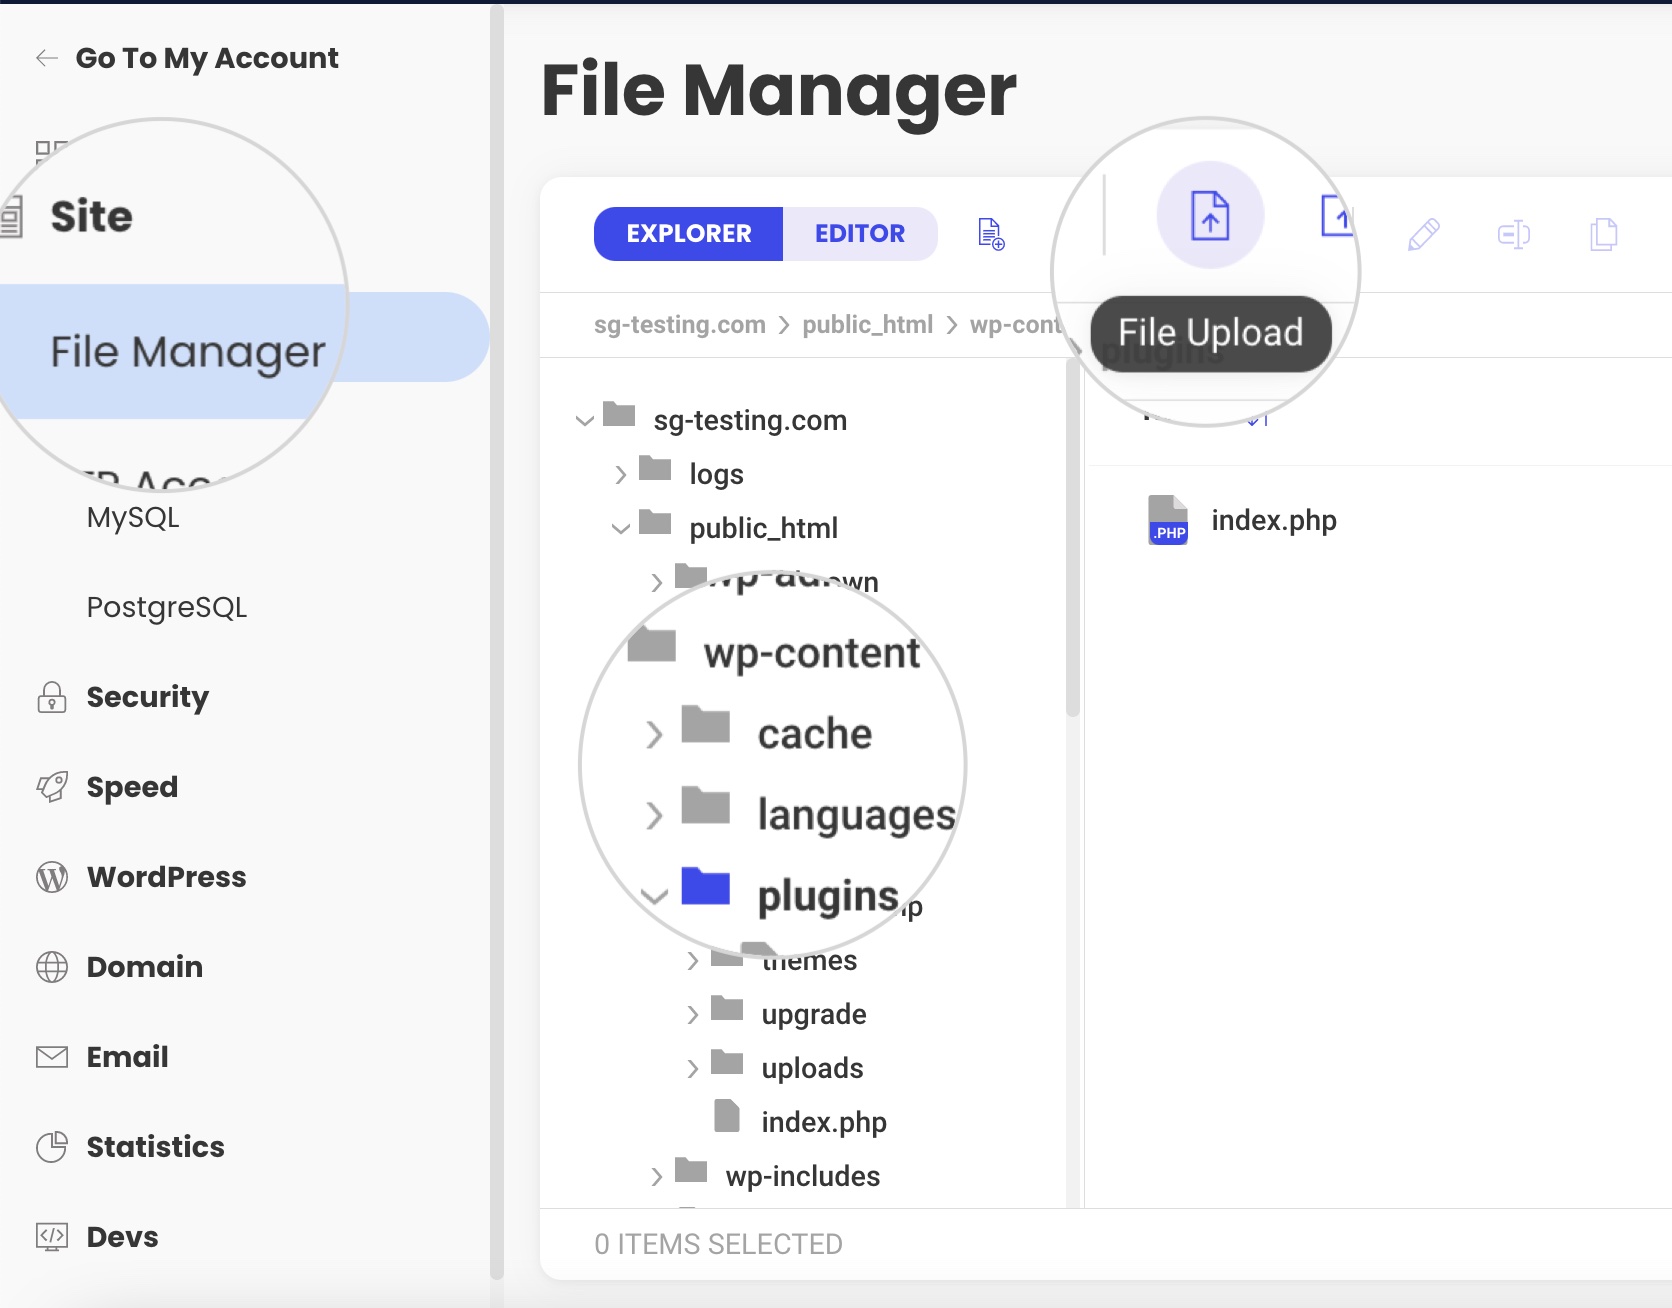
Task: Click the cache folder icon
Action: tap(706, 724)
